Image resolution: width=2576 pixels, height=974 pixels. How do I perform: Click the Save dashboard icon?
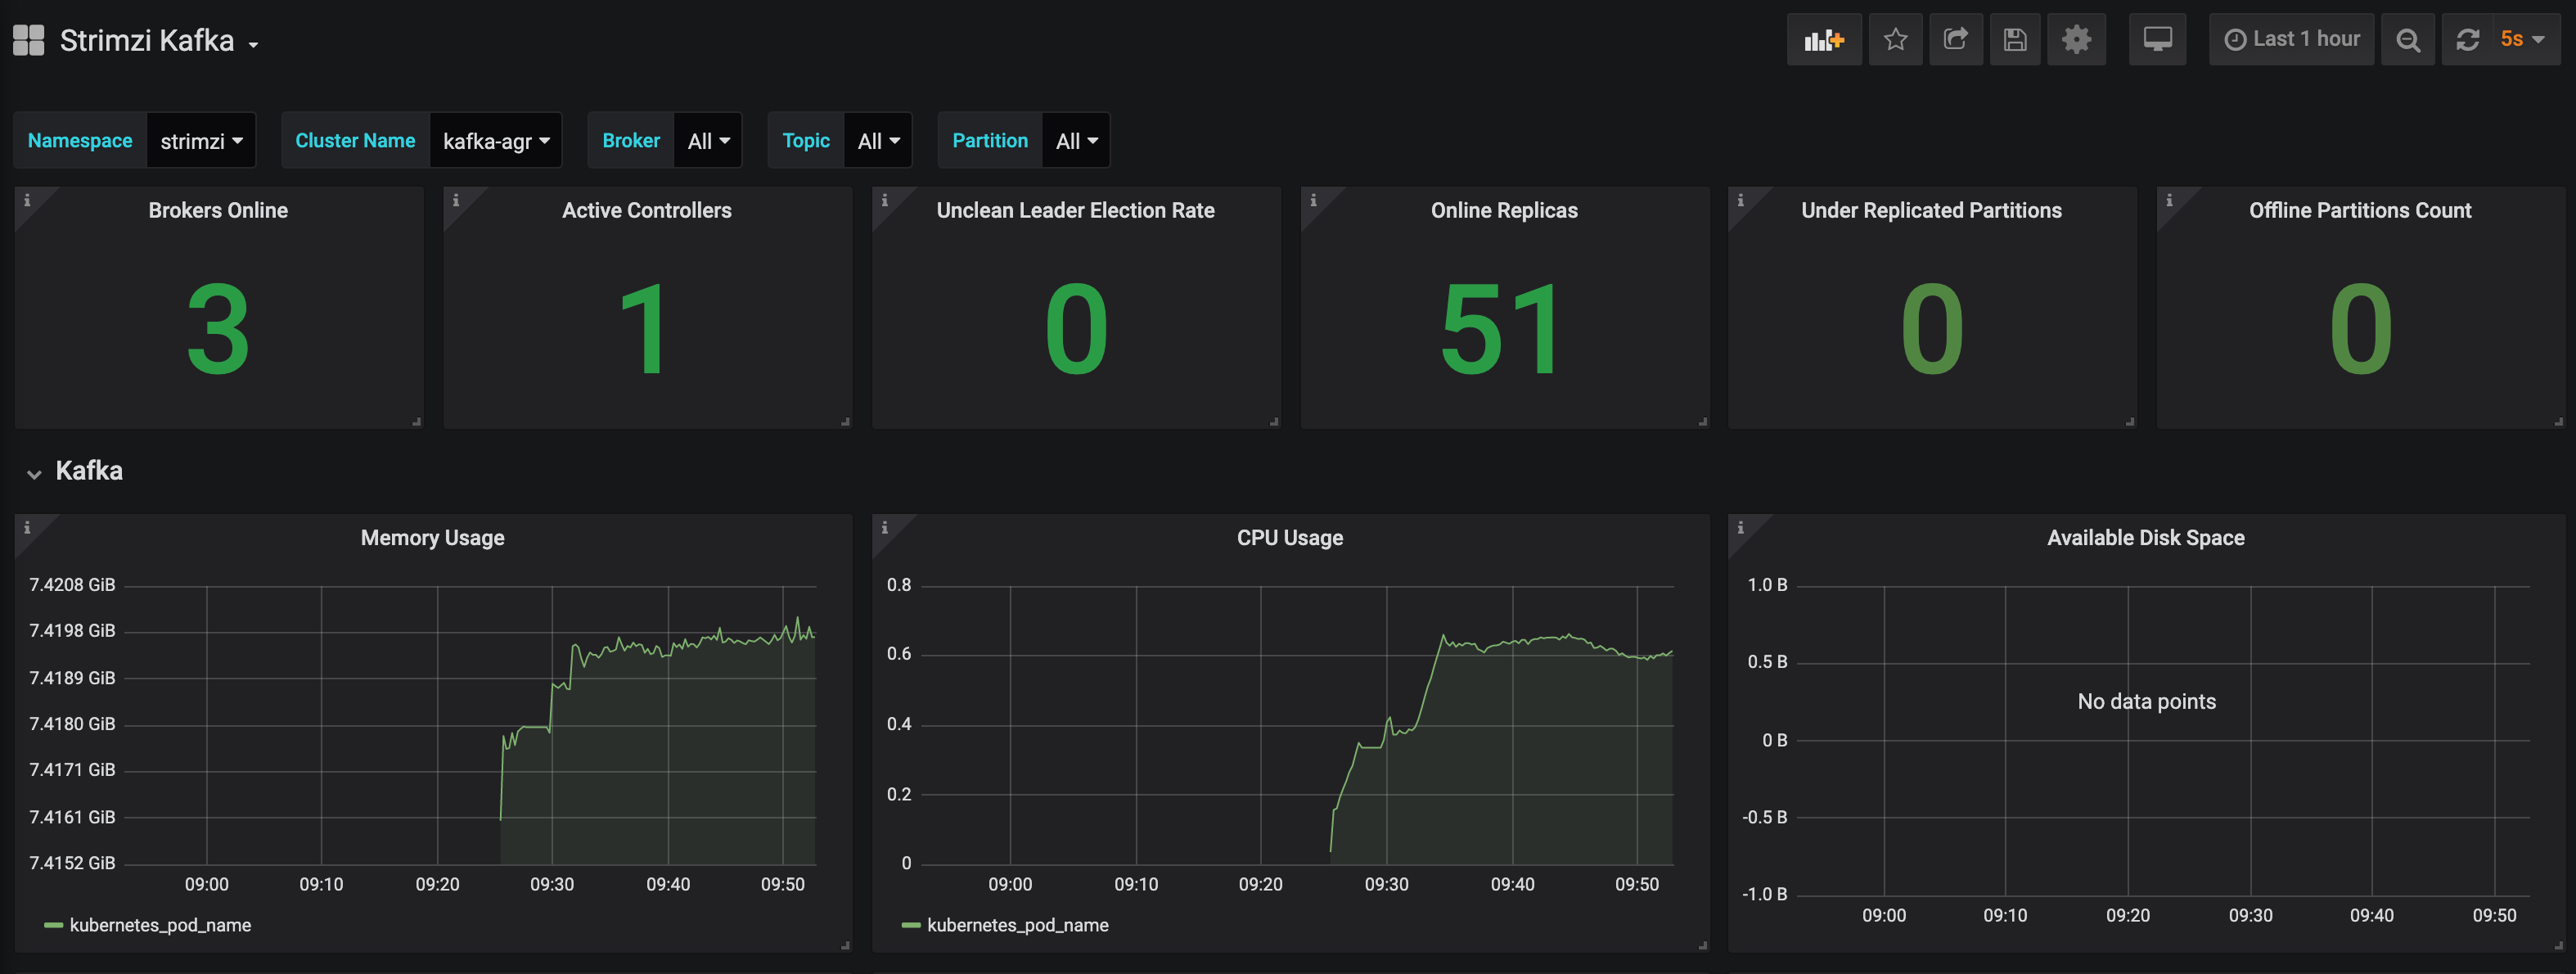pyautogui.click(x=2015, y=40)
